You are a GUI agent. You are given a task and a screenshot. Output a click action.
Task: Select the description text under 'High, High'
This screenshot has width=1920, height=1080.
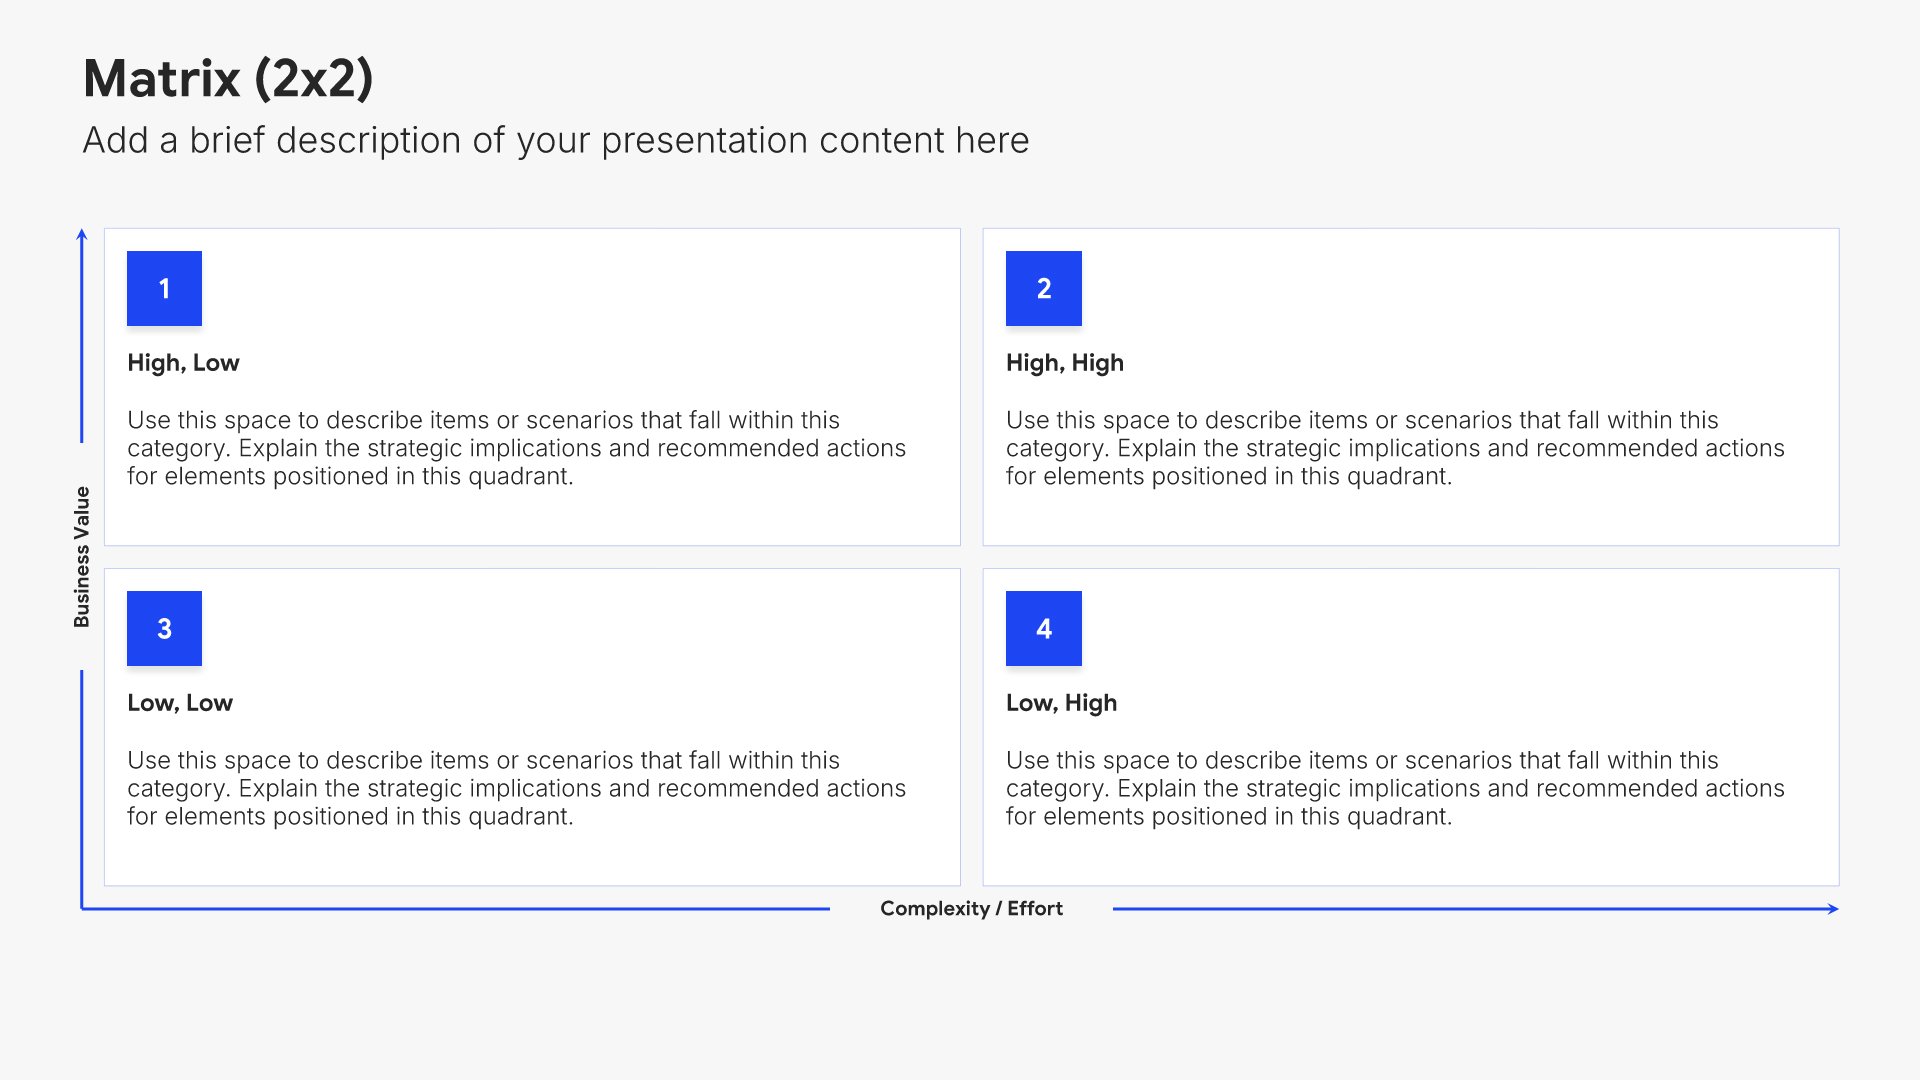tap(1395, 448)
